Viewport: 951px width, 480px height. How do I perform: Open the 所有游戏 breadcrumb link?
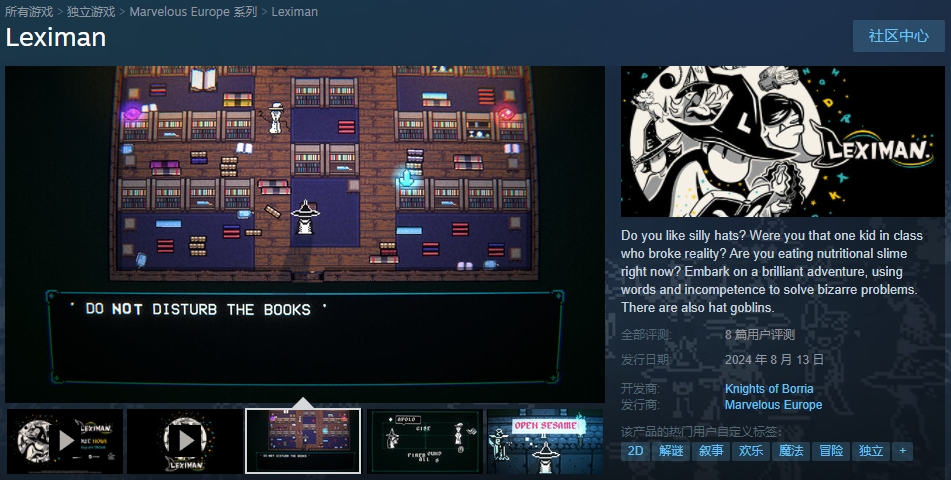pos(29,12)
